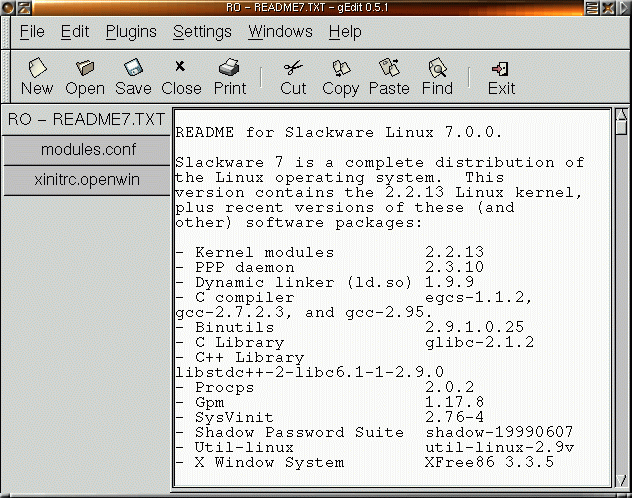632x498 pixels.
Task: Click the vertical scrollbar thumb
Action: (x=622, y=128)
